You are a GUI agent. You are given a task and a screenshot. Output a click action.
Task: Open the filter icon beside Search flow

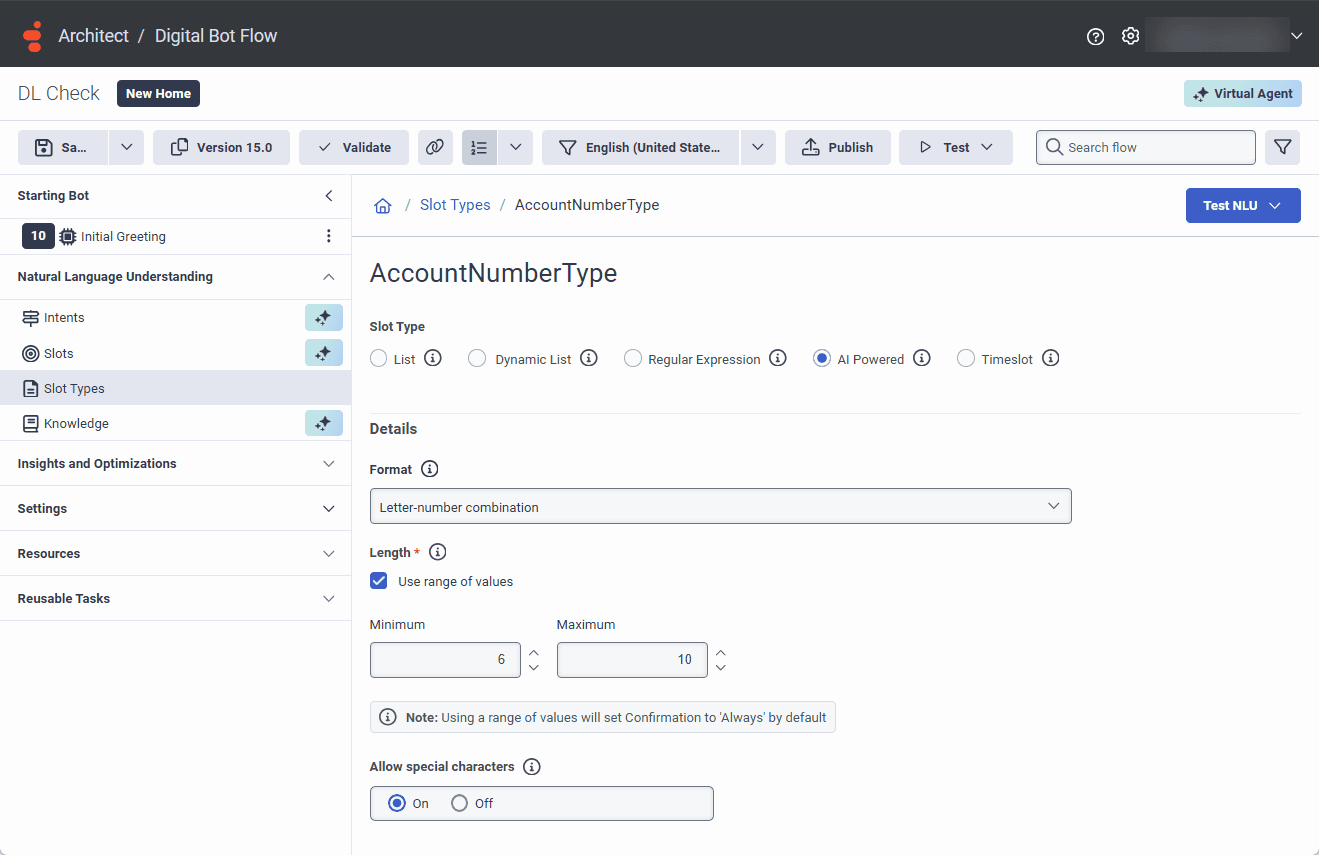coord(1282,147)
